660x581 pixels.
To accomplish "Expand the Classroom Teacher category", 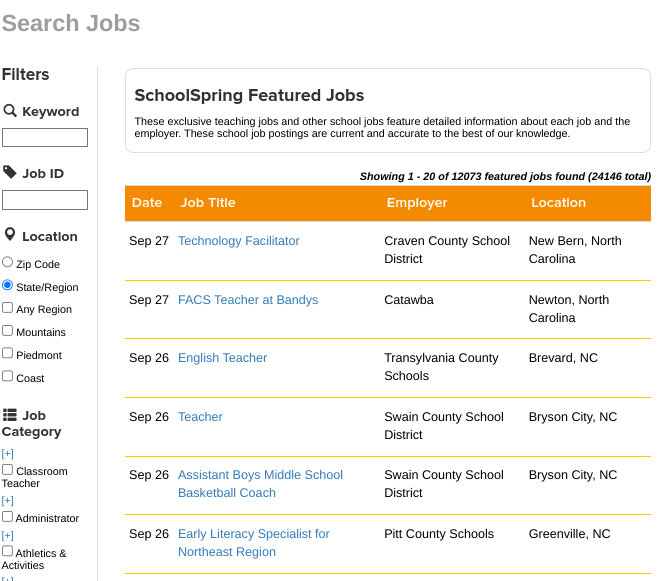I will (x=8, y=454).
